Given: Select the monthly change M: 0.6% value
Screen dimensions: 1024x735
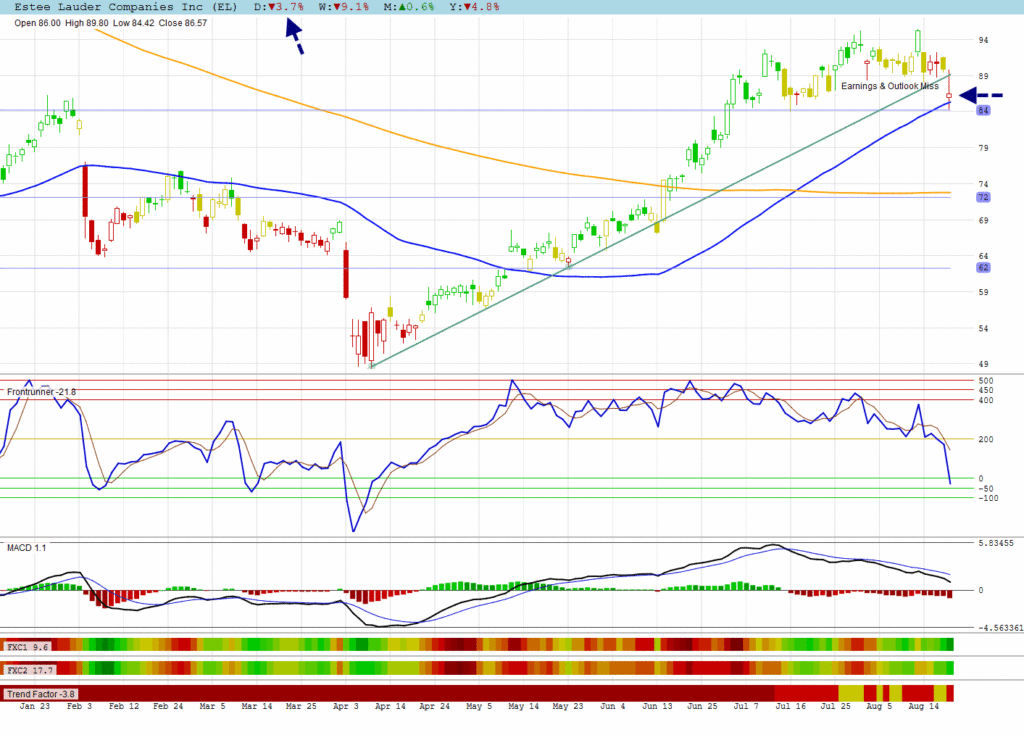Looking at the screenshot, I should (x=409, y=7).
